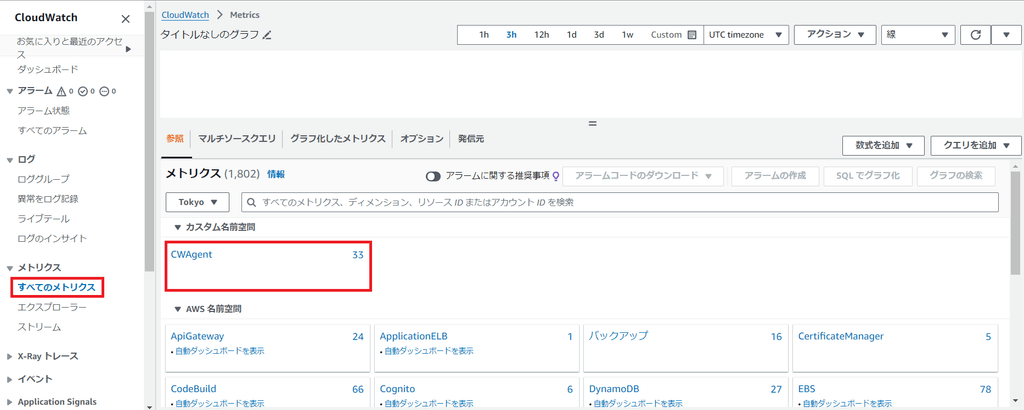Click the アラームの作成 button
The height and width of the screenshot is (410, 1024).
pyautogui.click(x=774, y=176)
